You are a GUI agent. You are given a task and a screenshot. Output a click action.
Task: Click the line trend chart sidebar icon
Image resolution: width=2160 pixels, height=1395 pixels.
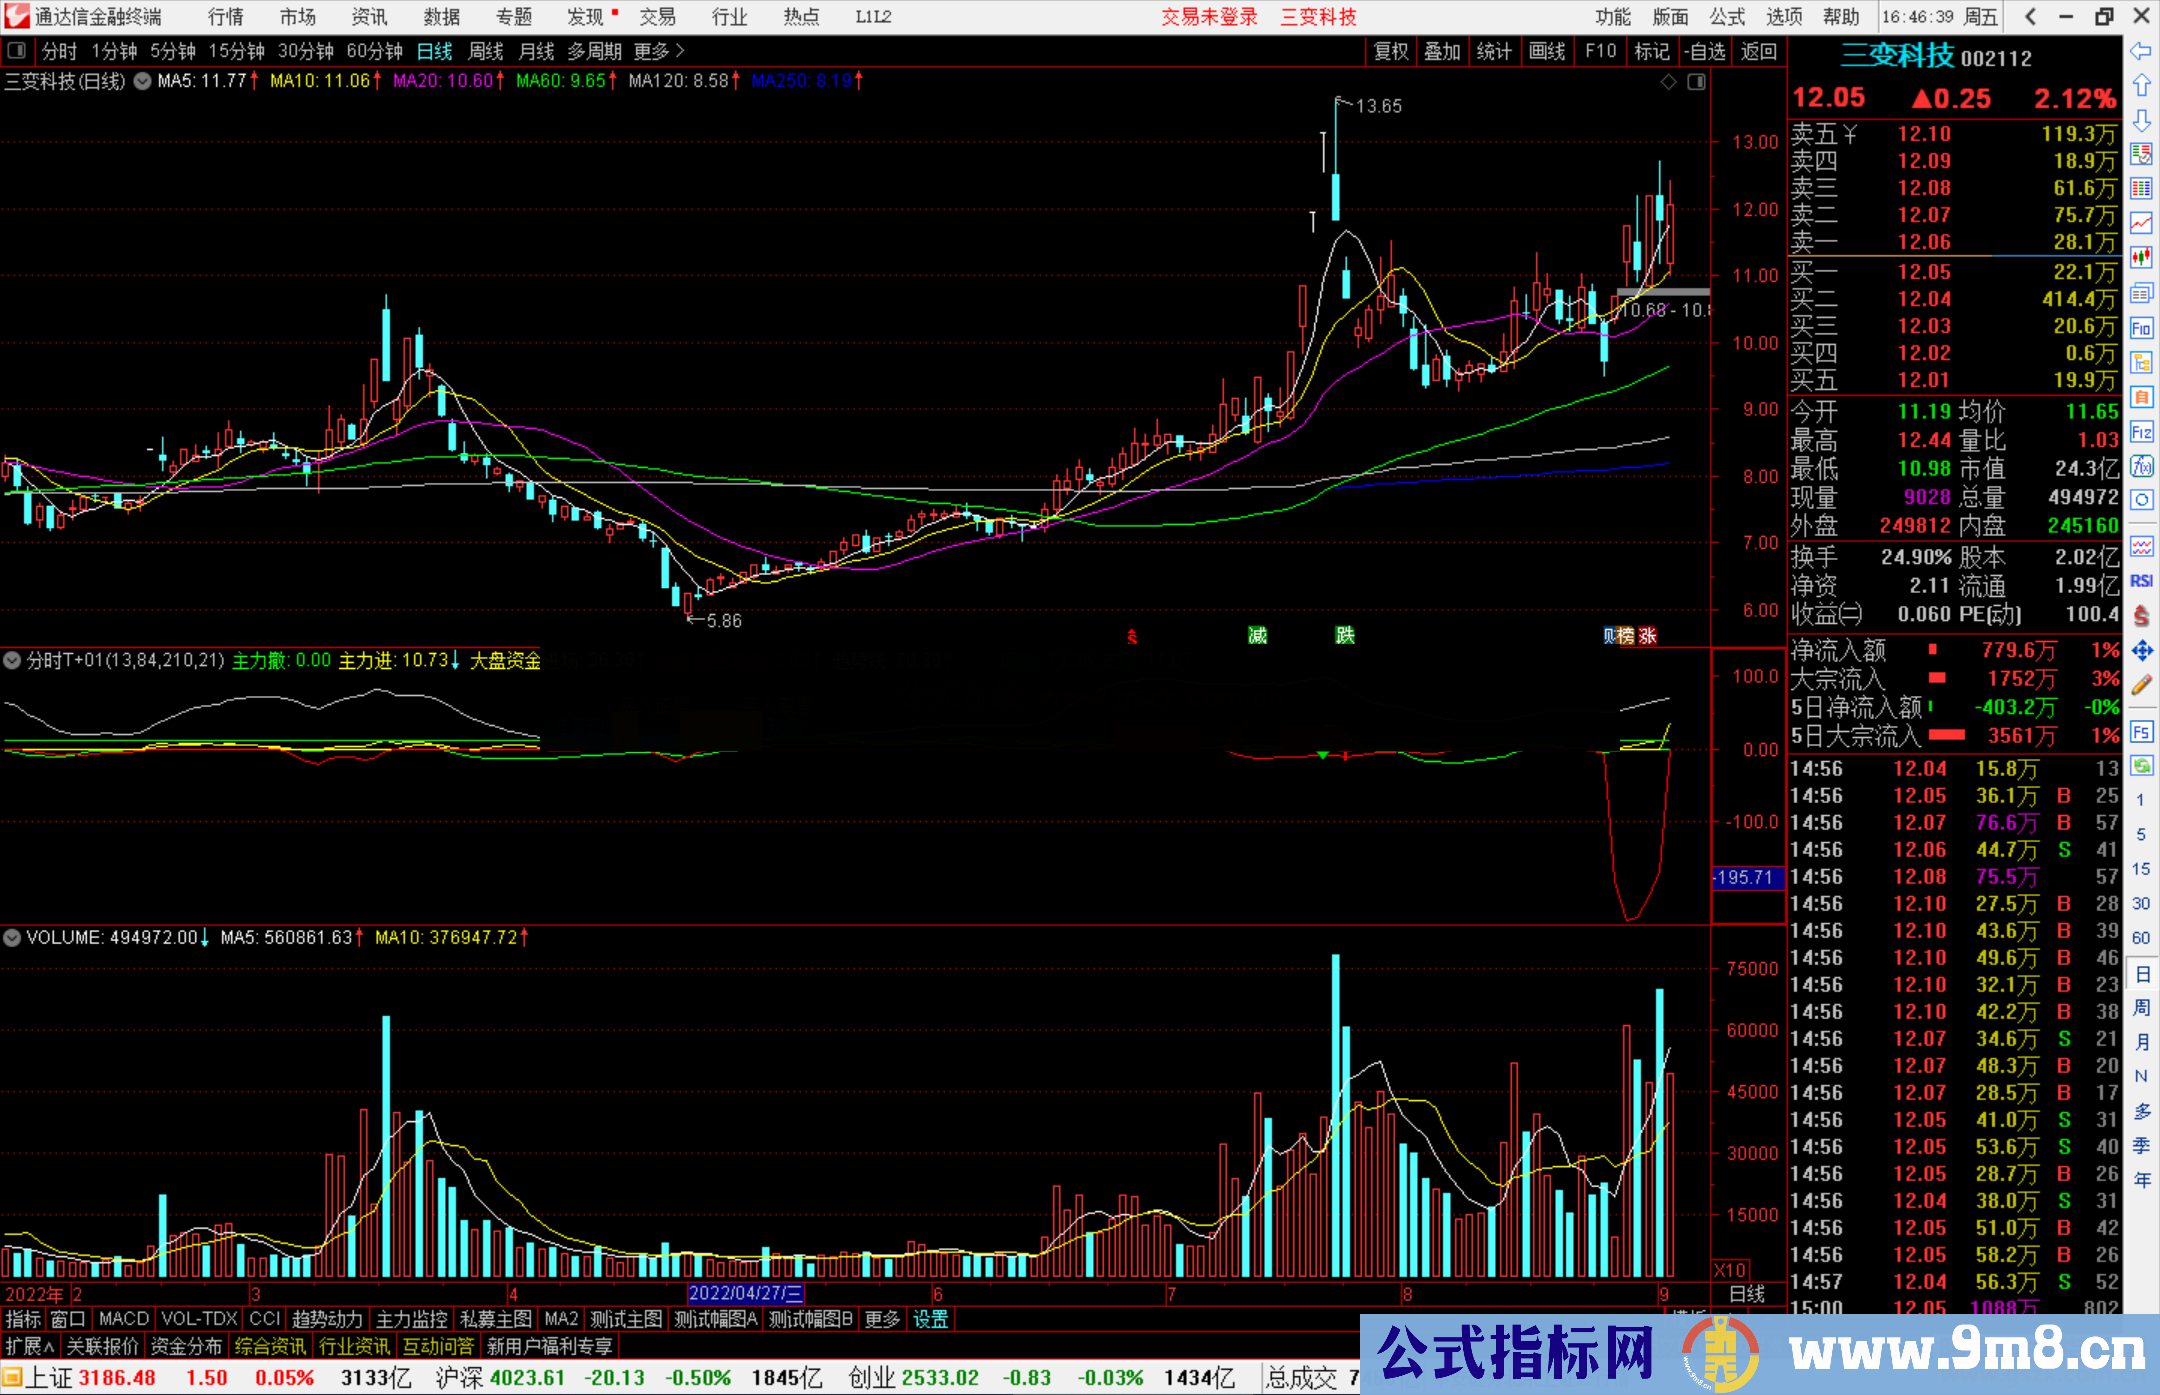tap(2141, 222)
